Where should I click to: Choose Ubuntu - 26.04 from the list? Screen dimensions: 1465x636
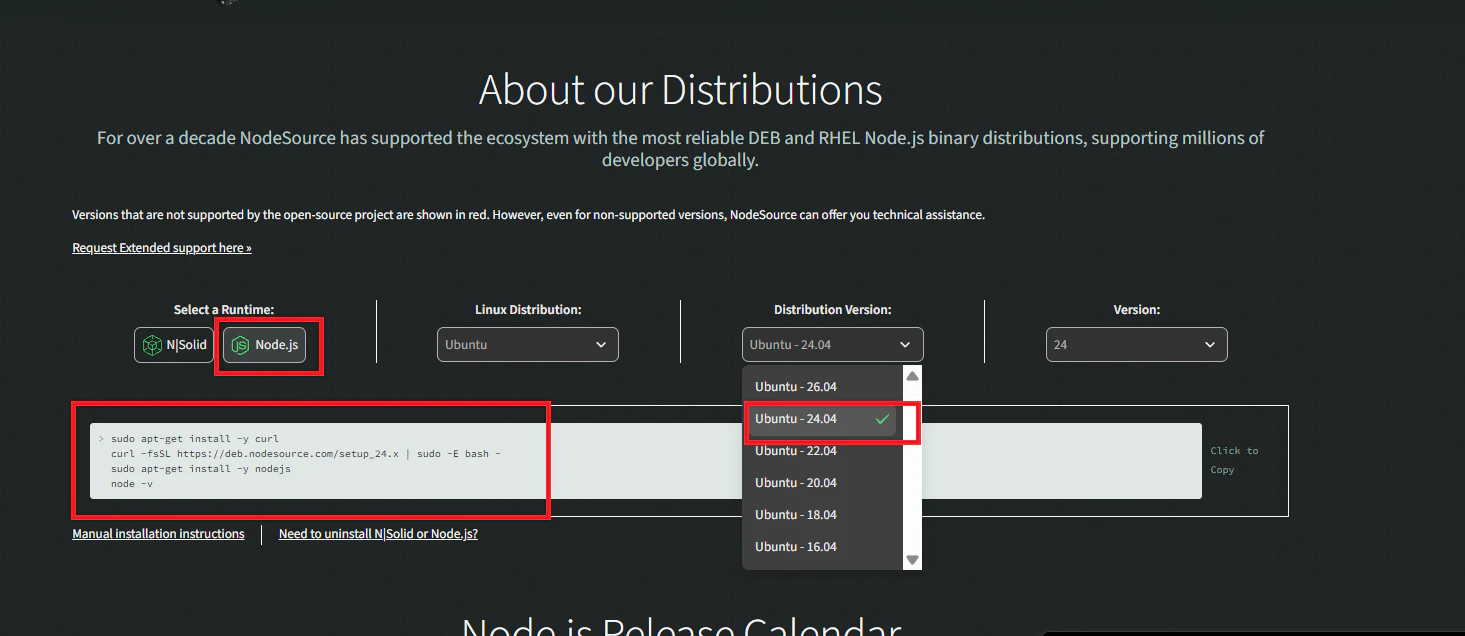822,386
